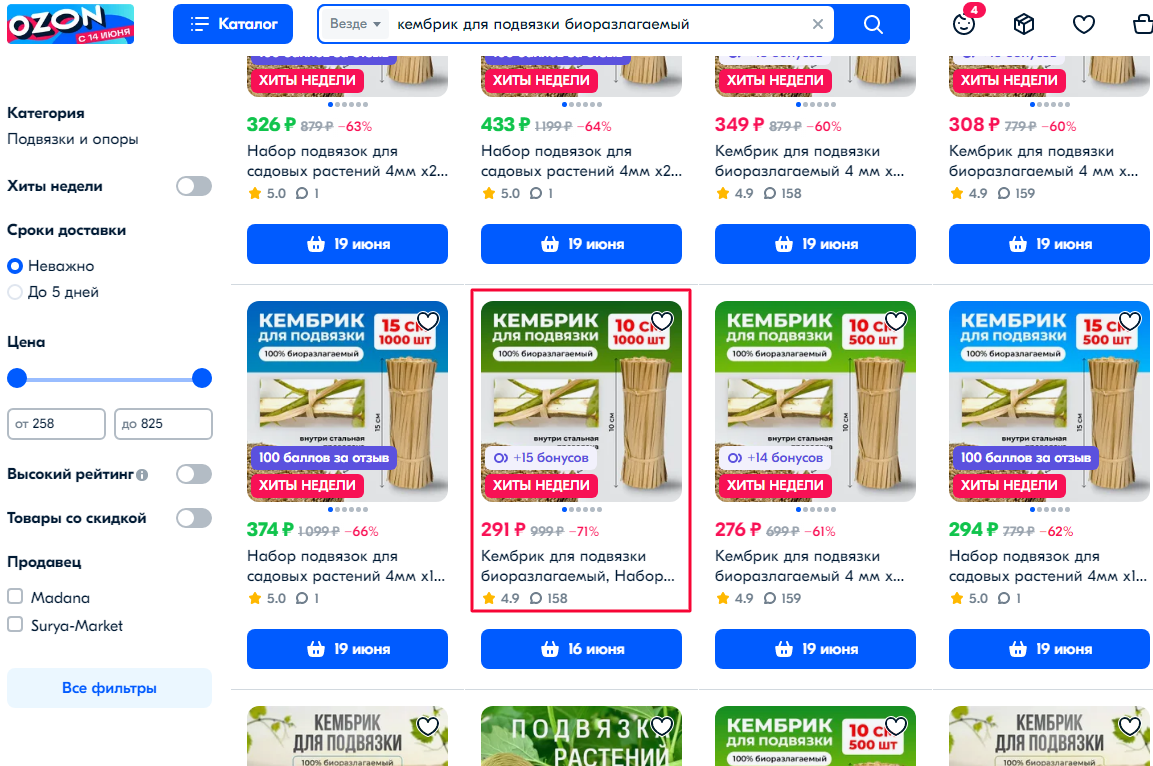Screen dimensions: 1153x766
Task: Open the Подвязки и опоры category
Action: tap(73, 139)
